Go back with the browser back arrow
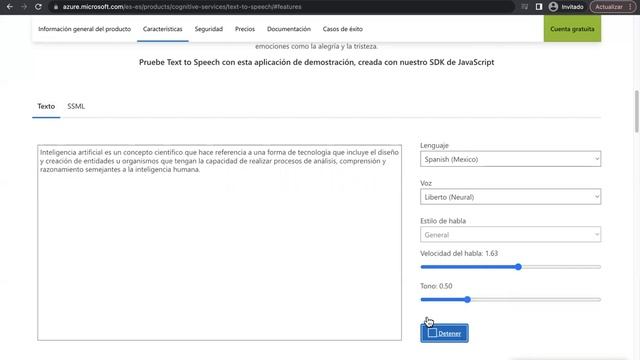This screenshot has width=640, height=360. point(9,7)
